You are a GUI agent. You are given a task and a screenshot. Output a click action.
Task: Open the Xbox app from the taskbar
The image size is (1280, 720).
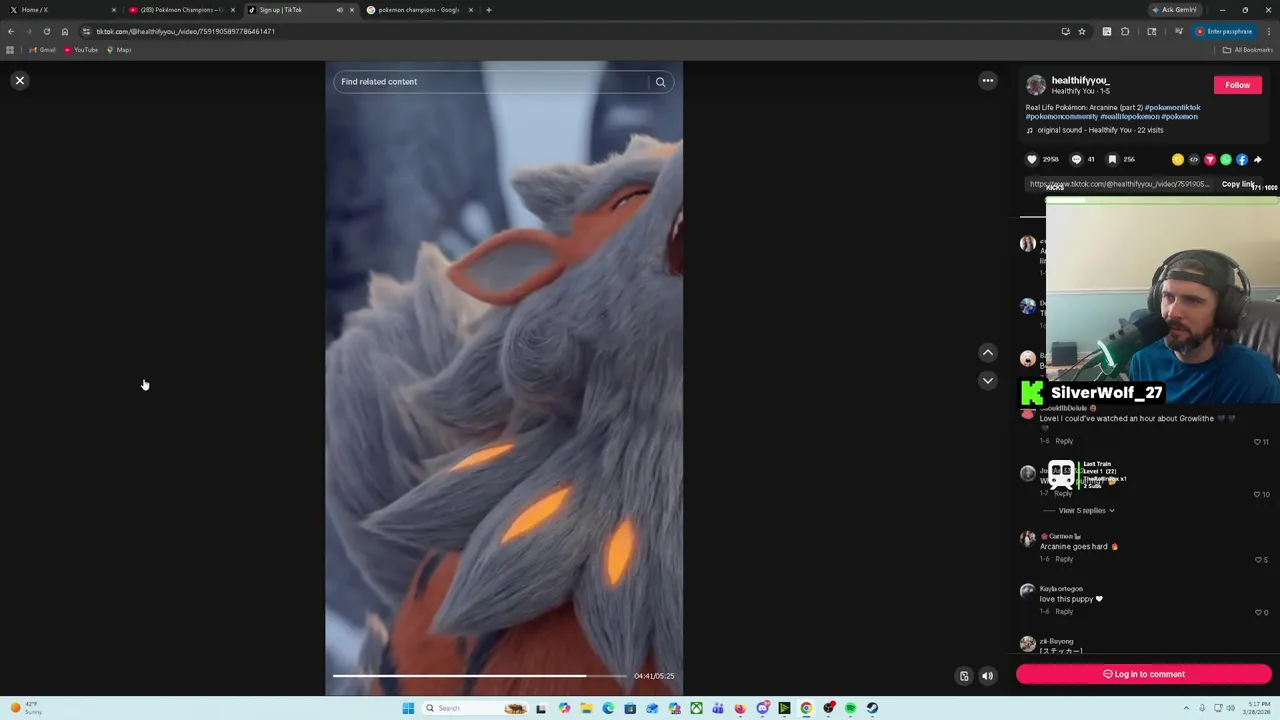pos(696,708)
